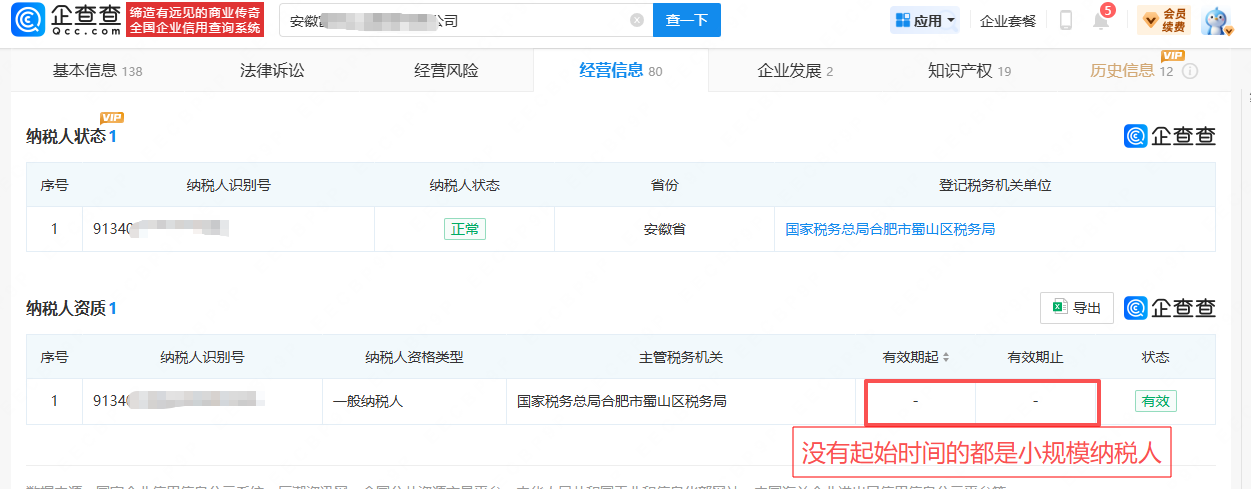Image resolution: width=1251 pixels, height=489 pixels.
Task: Select the 经营风险 tab
Action: [x=446, y=71]
